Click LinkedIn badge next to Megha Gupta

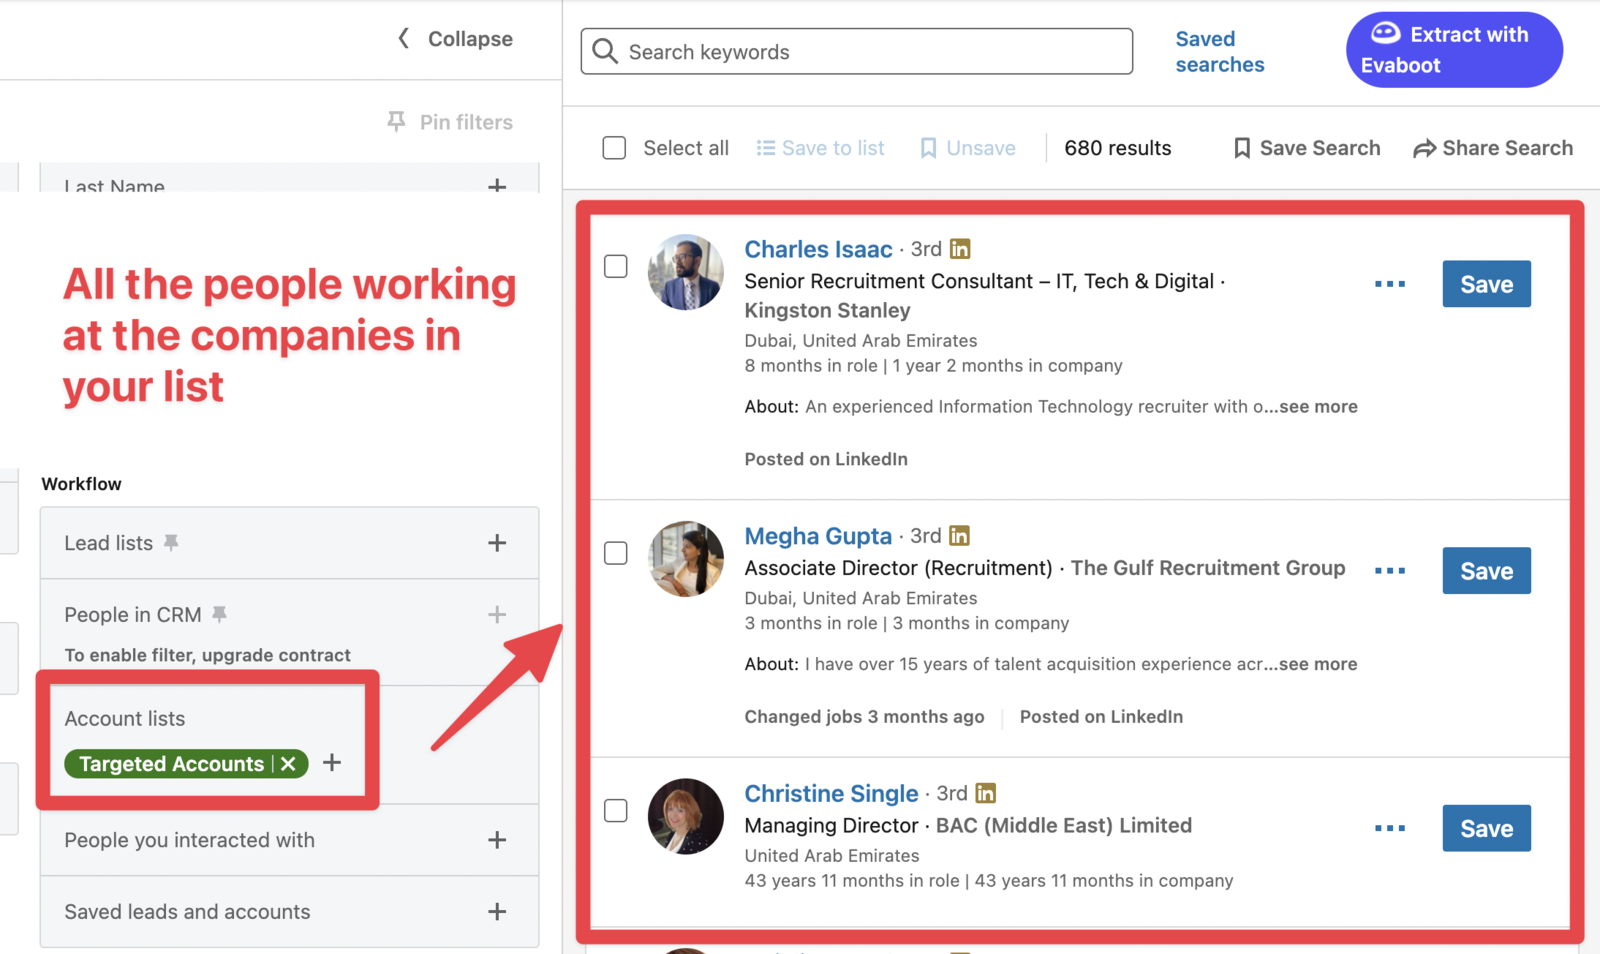coord(959,535)
